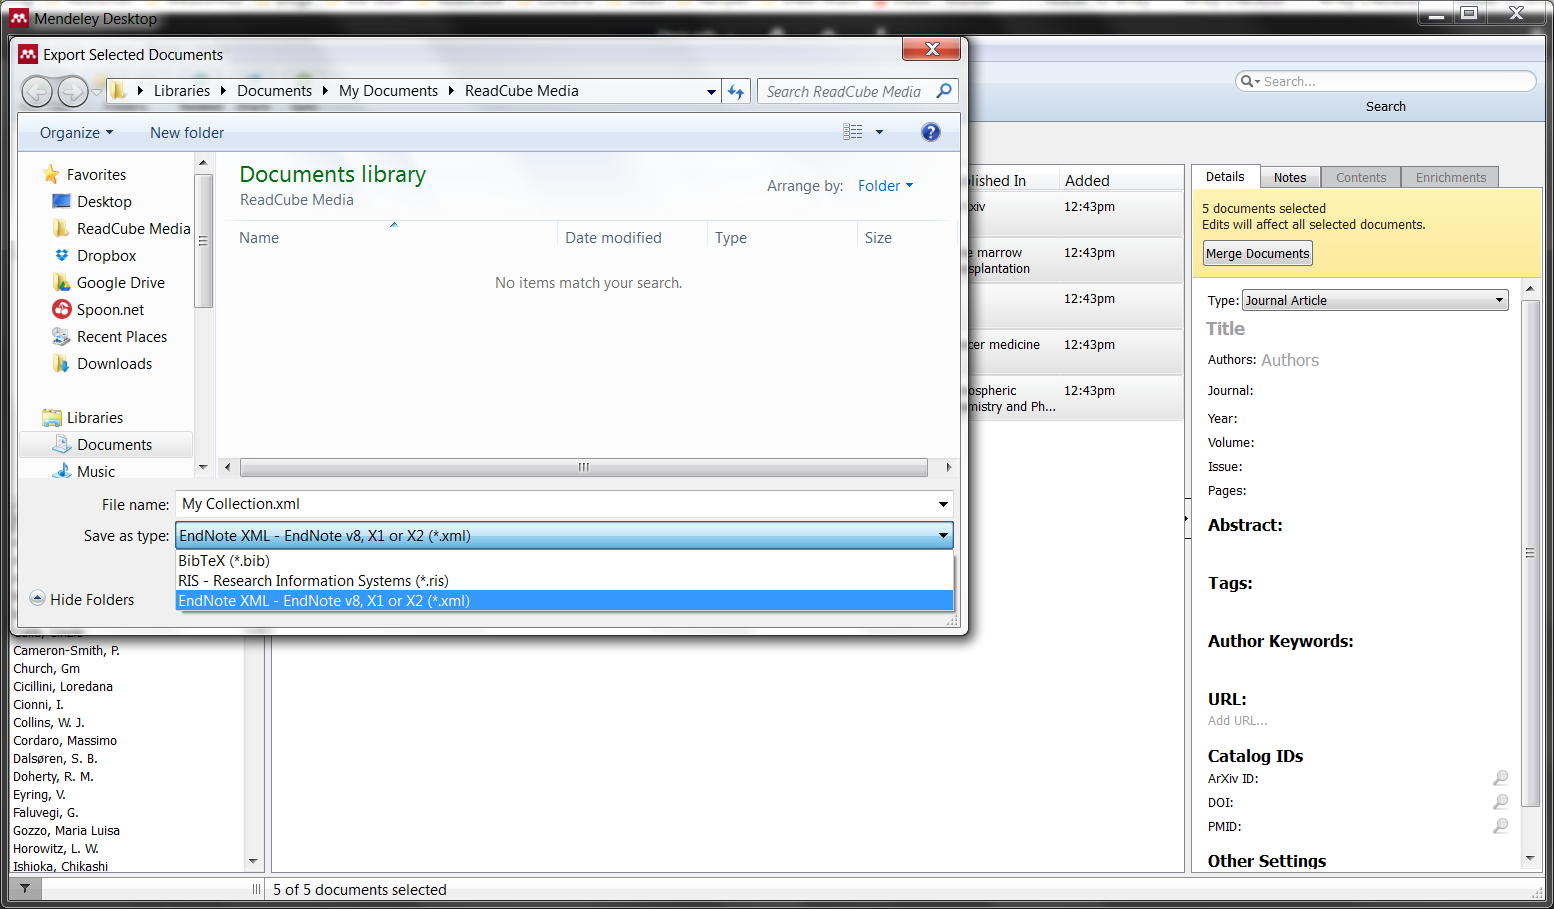Open the view options dropdown arrow
1554x909 pixels.
pos(880,132)
